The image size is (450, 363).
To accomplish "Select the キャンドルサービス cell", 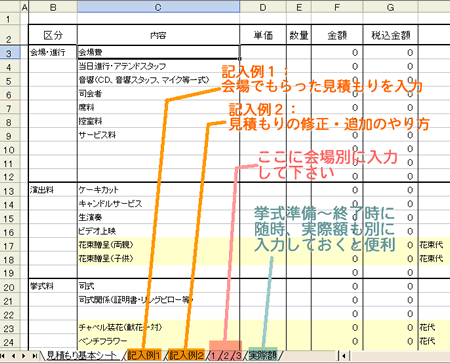I will 158,204.
